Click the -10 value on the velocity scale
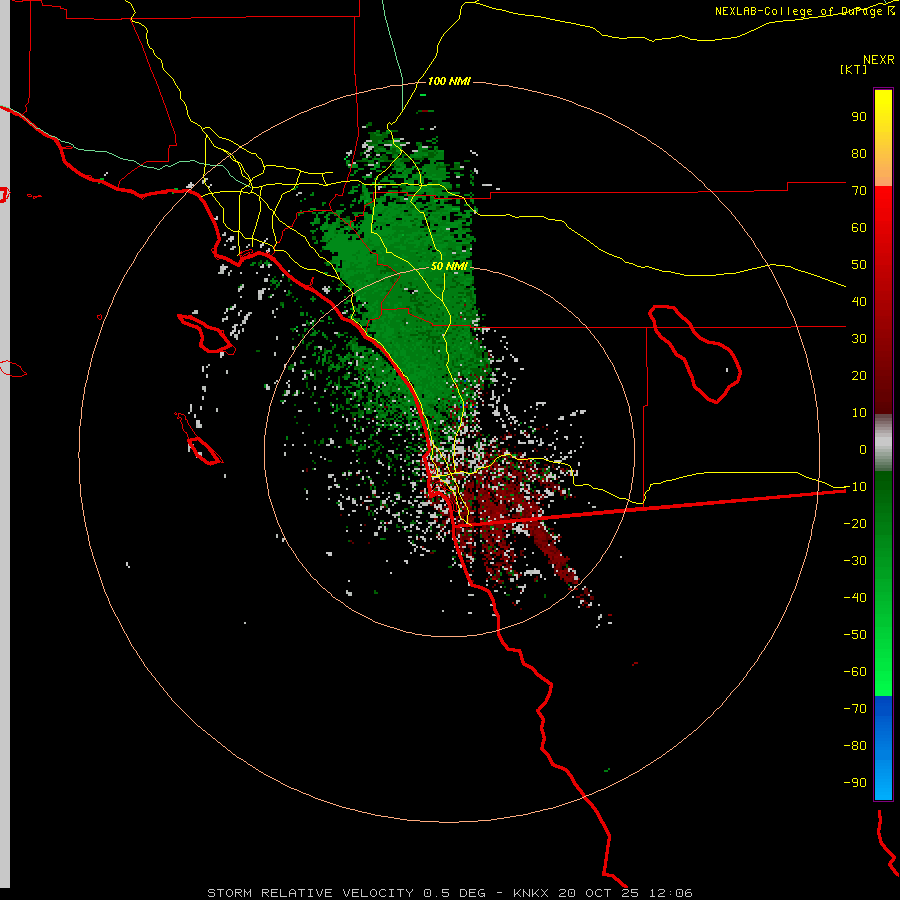Image resolution: width=900 pixels, height=900 pixels. [x=855, y=487]
